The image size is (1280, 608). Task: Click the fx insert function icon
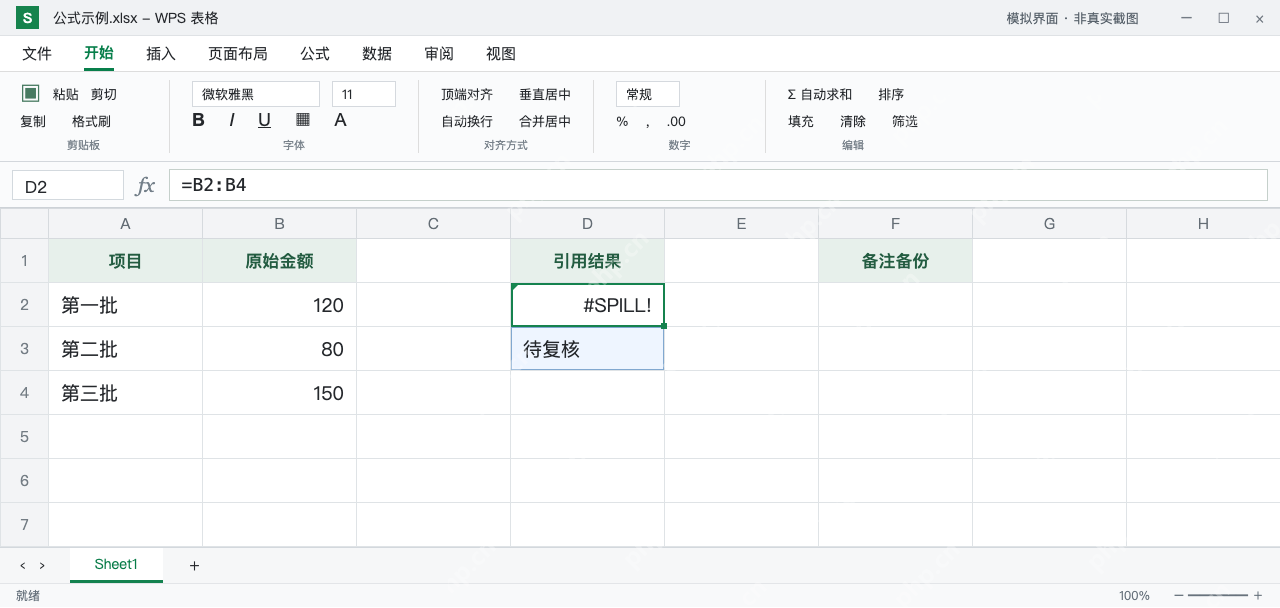(145, 185)
